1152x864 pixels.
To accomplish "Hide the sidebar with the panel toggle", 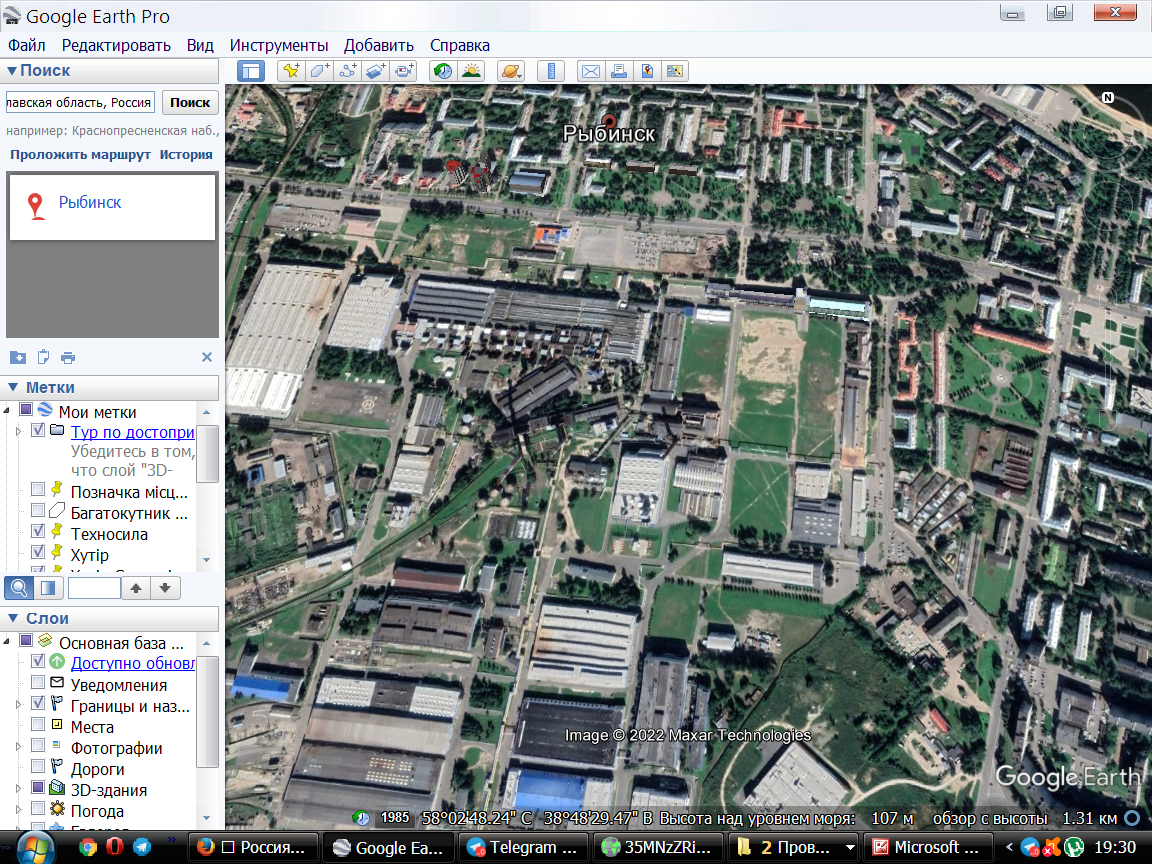I will 251,71.
